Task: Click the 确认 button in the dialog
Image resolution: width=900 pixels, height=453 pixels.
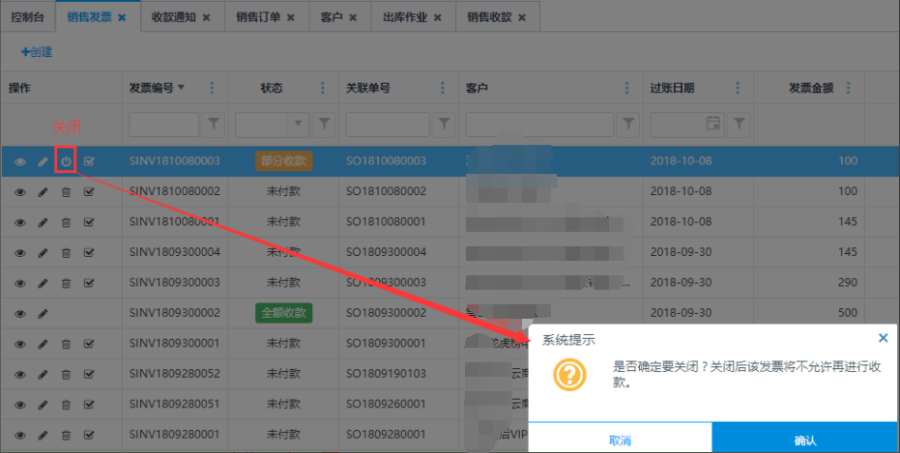Action: point(805,439)
